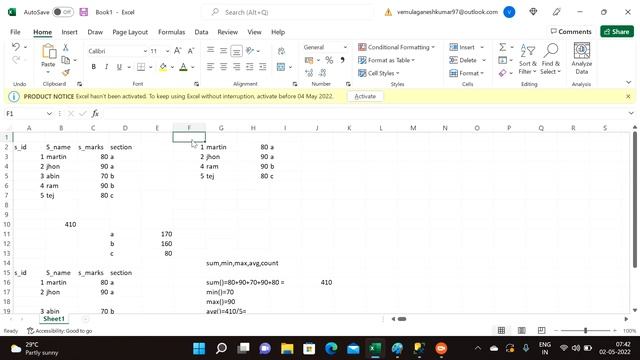Viewport: 640px width, 360px height.
Task: Click the AutoSum sigma icon
Action: click(502, 47)
